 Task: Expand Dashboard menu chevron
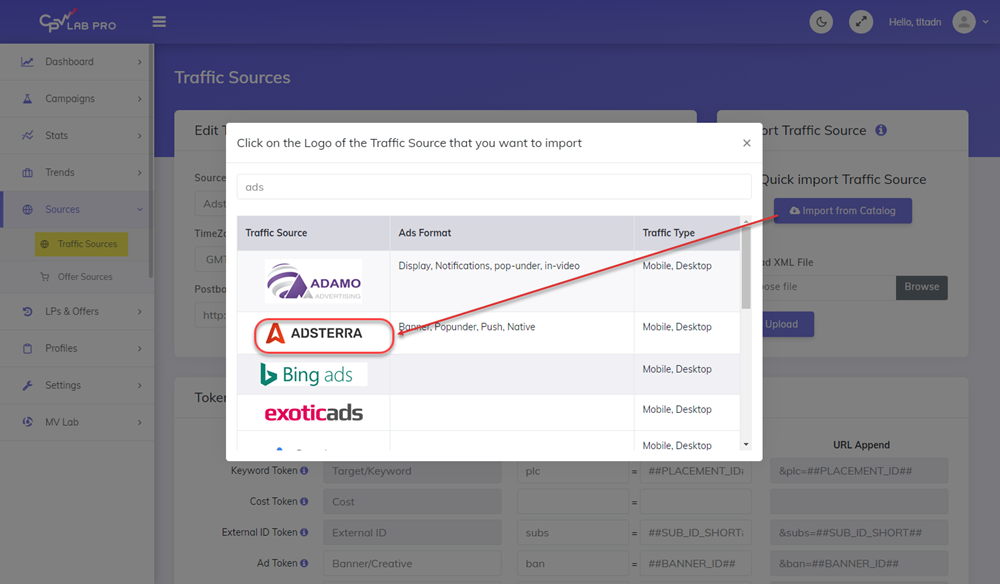click(x=140, y=62)
